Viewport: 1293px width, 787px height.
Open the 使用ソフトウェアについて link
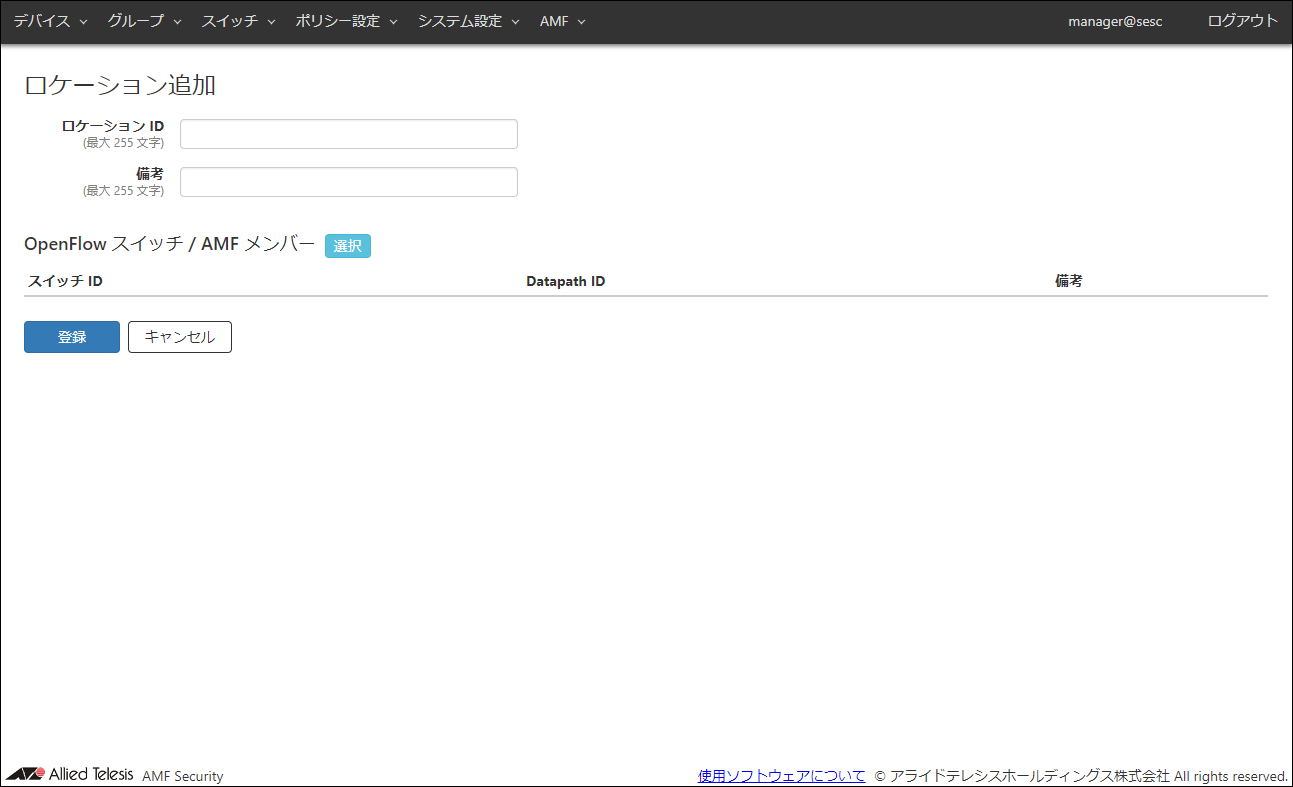(x=781, y=776)
